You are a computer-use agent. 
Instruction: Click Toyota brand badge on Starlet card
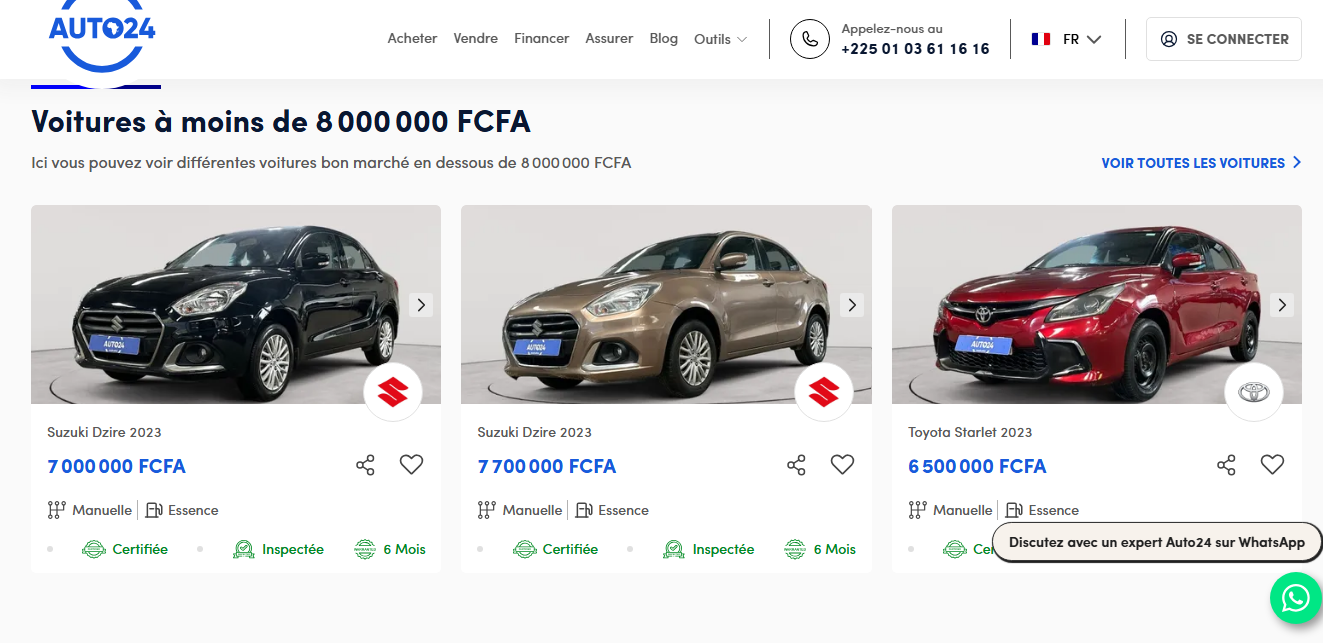[x=1253, y=392]
